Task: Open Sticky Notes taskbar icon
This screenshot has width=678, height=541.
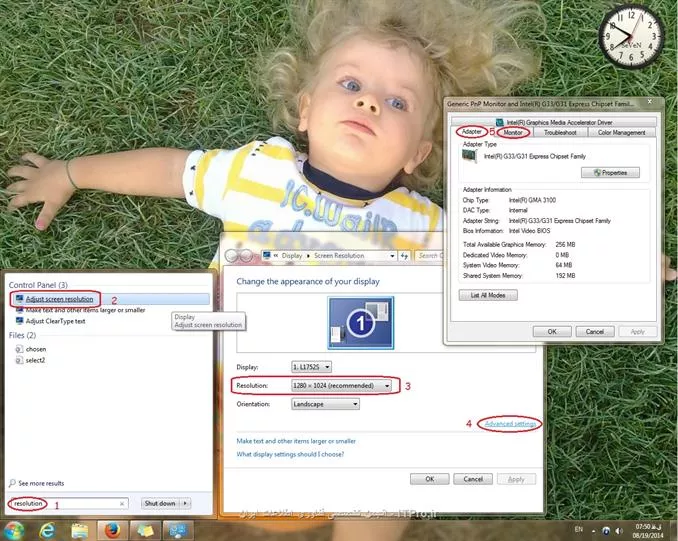Action: click(144, 531)
